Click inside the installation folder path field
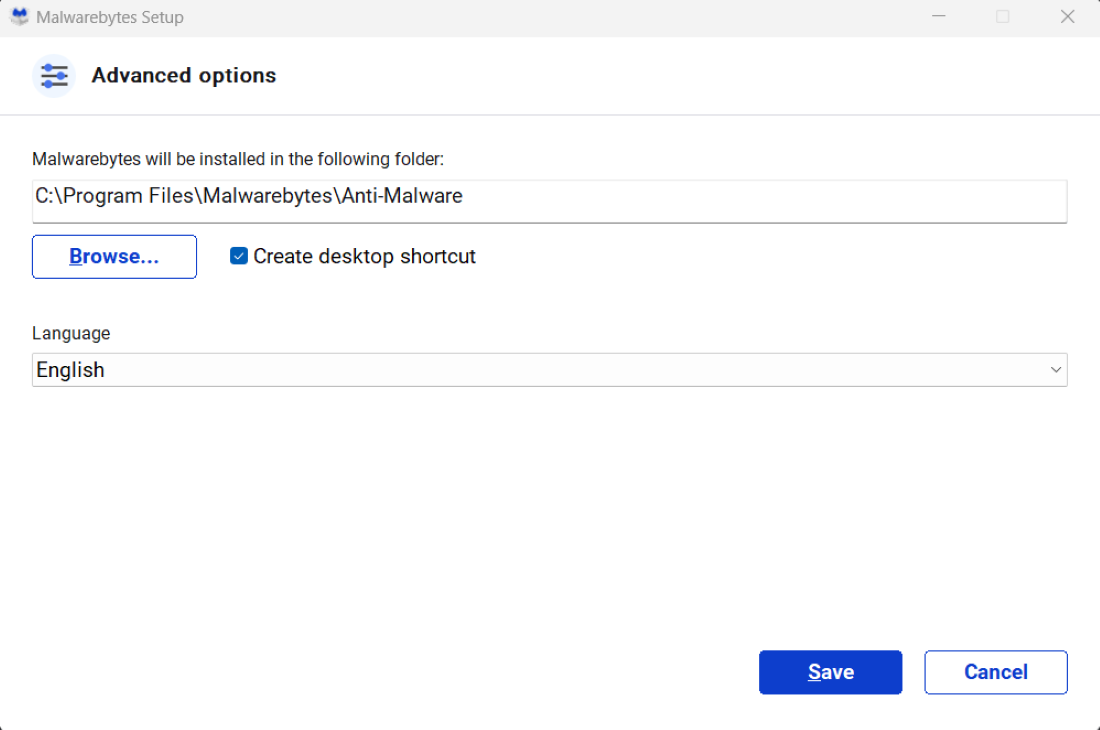This screenshot has height=730, width=1100. 700,201
